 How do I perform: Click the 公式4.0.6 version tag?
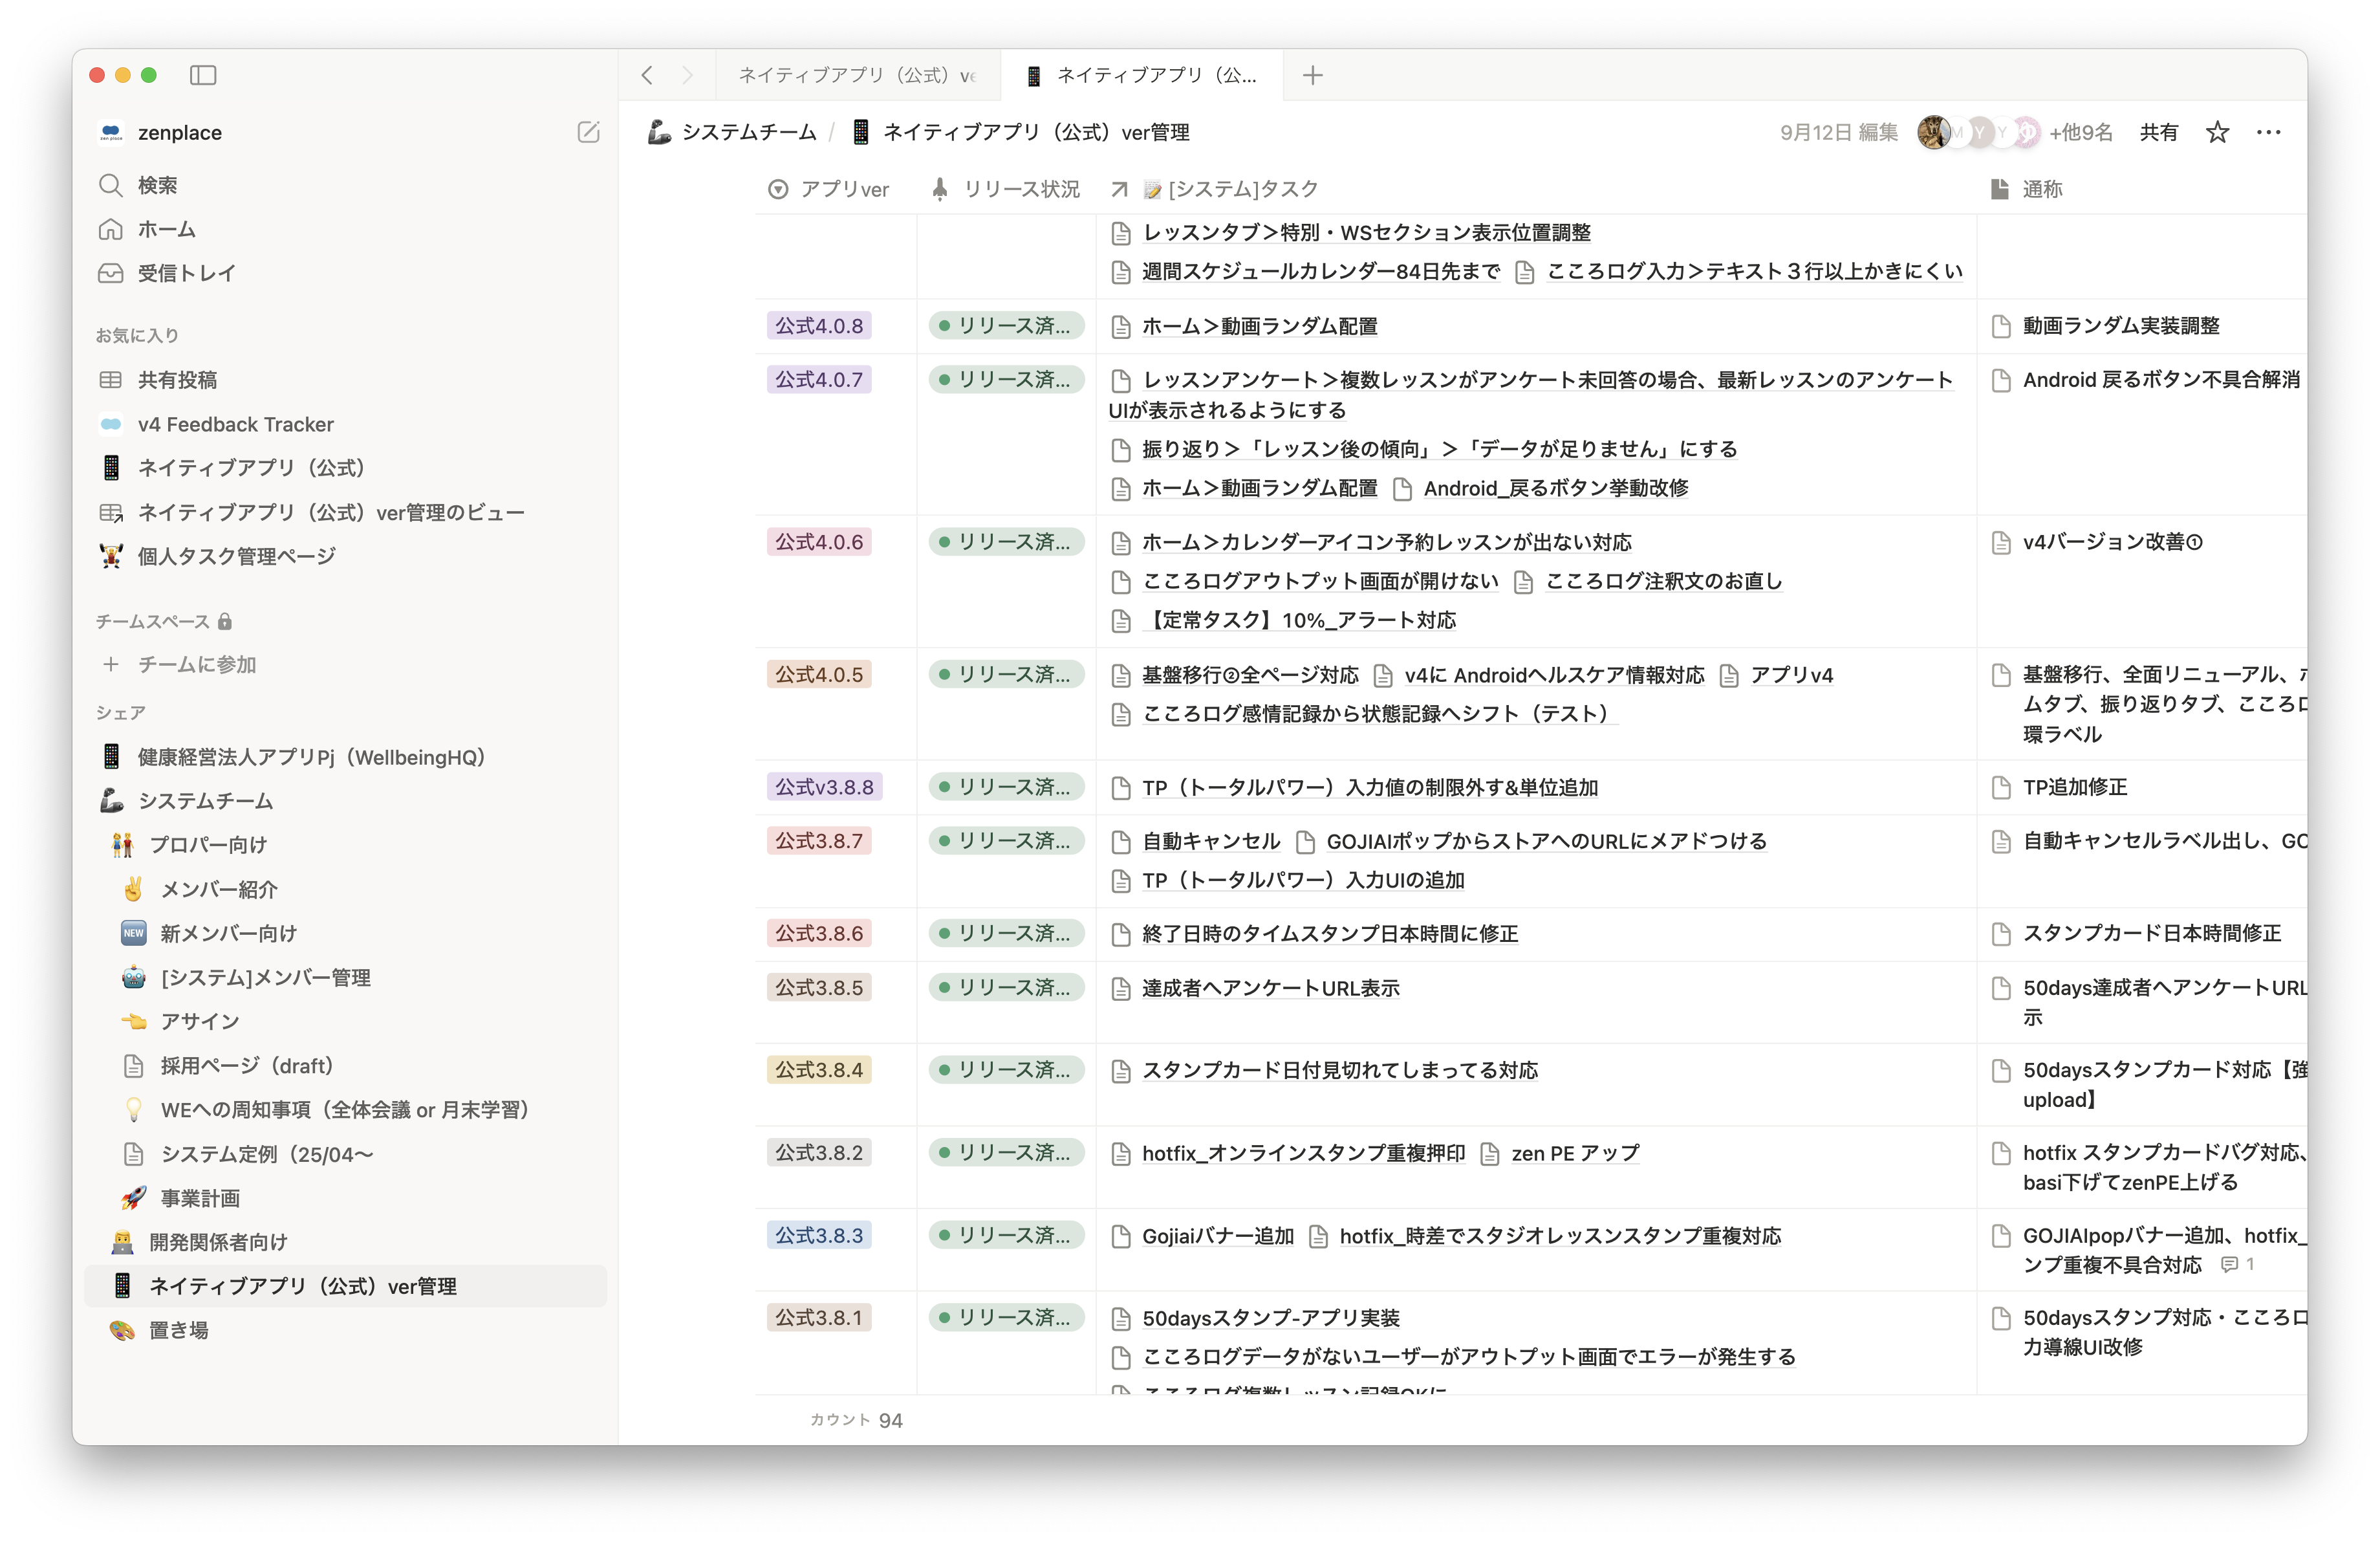click(819, 542)
